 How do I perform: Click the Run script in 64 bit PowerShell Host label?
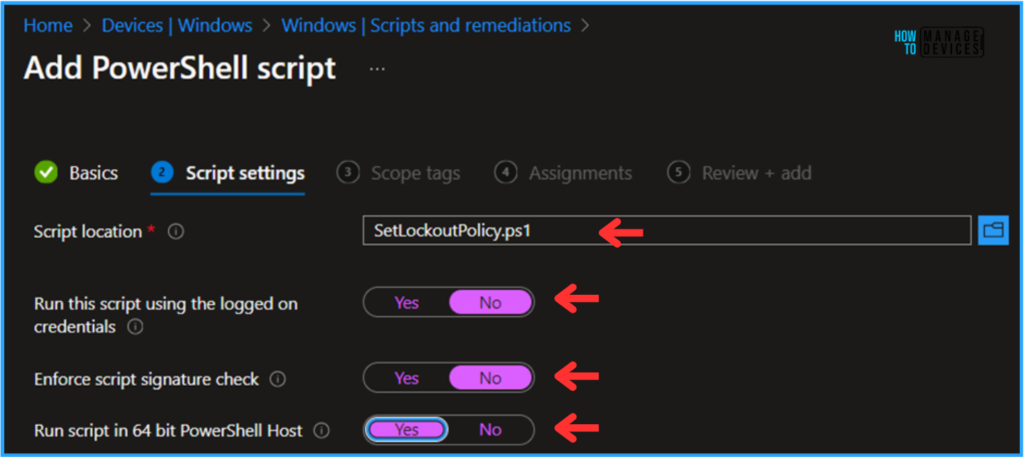pos(168,430)
